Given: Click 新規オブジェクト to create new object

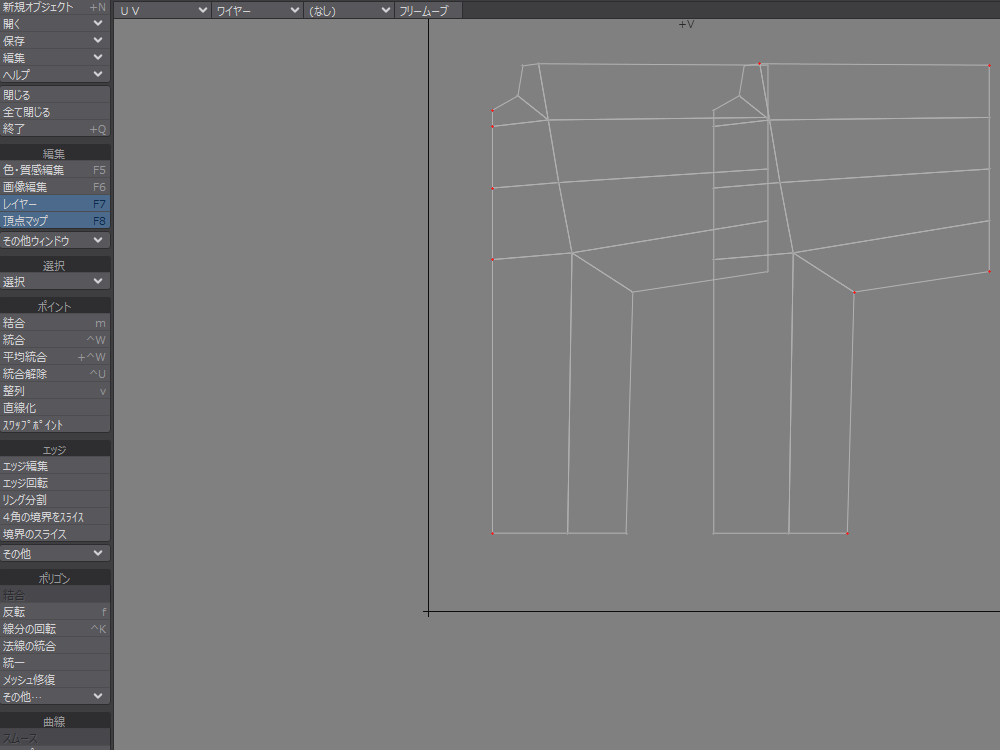Looking at the screenshot, I should 54,7.
